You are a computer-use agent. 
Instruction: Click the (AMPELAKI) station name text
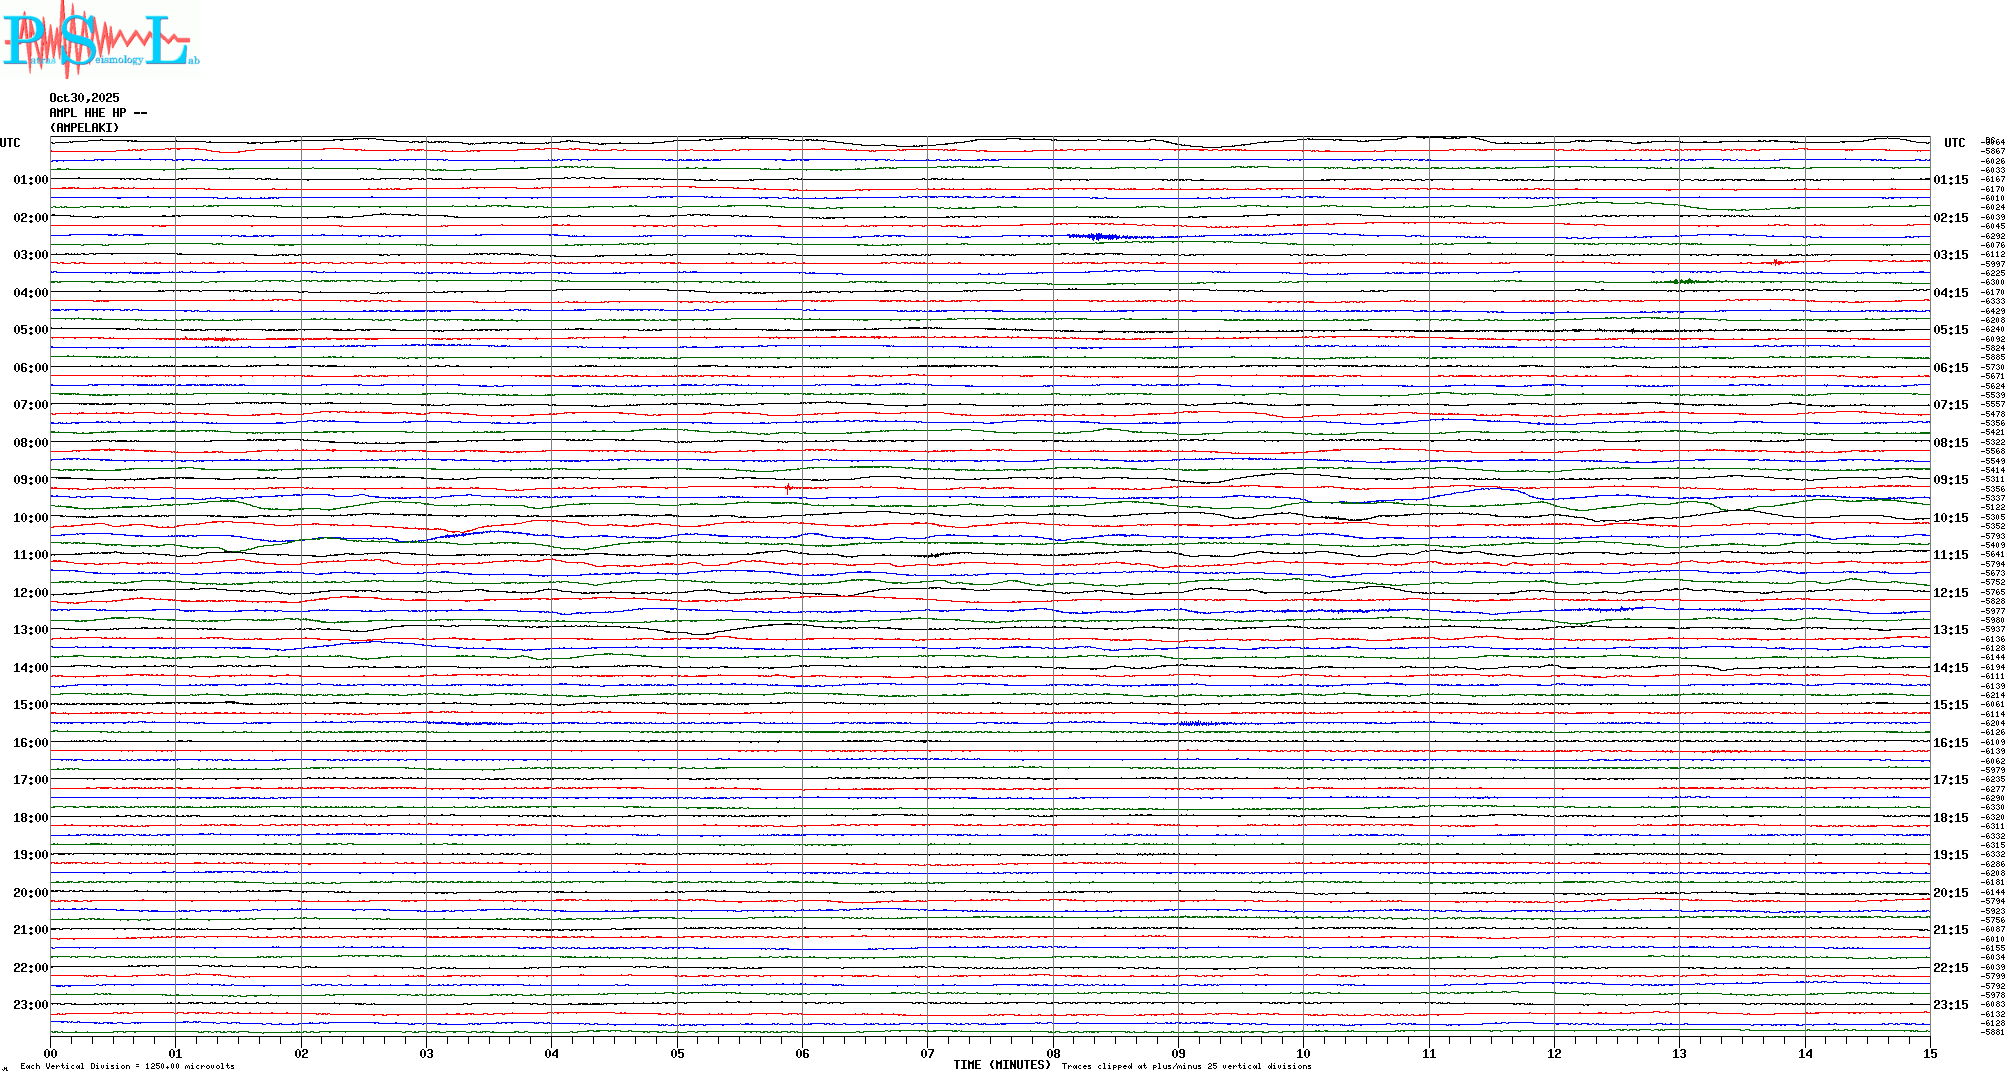[x=84, y=128]
